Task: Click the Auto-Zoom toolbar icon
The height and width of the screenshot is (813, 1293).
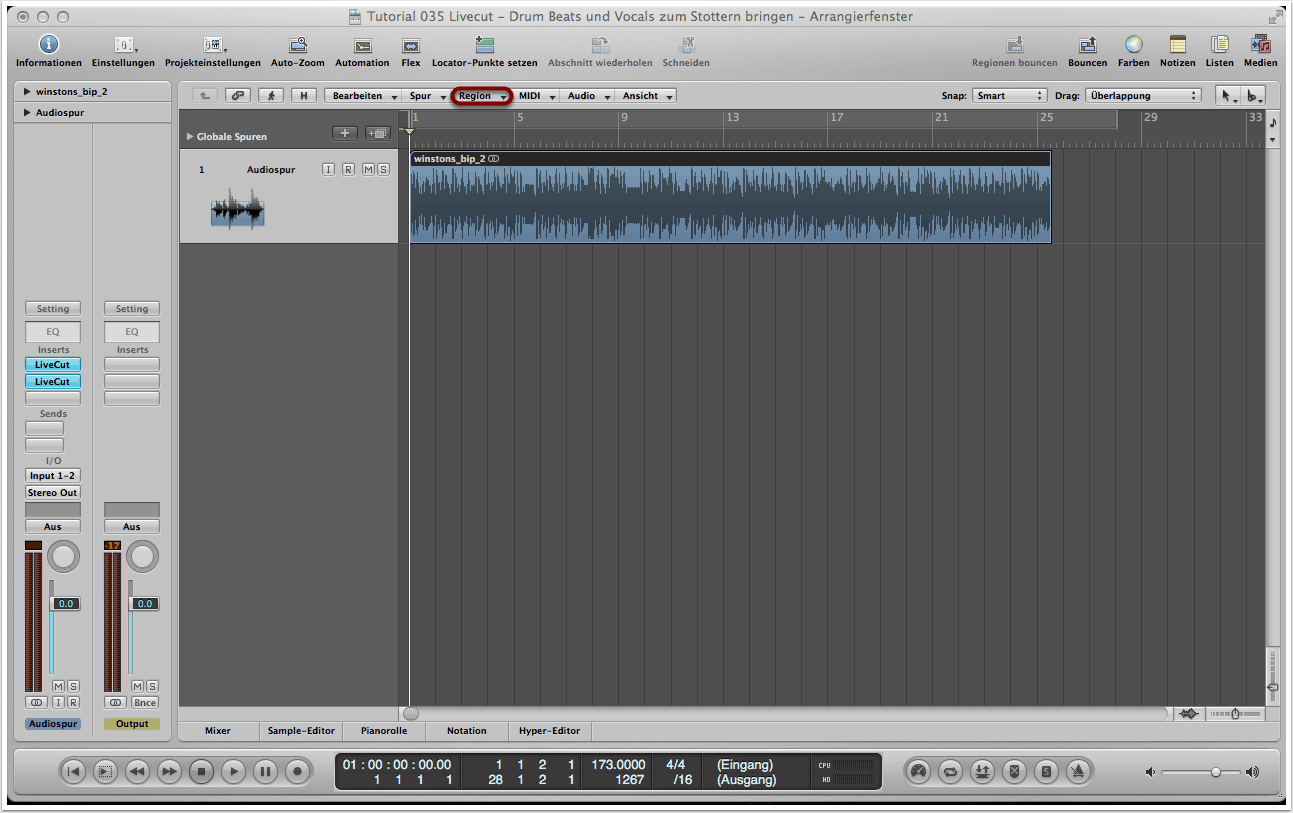Action: point(298,45)
